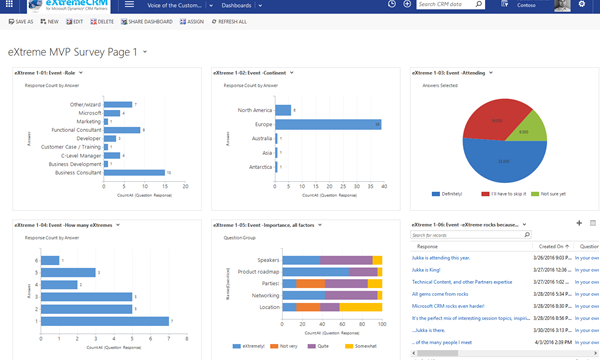Click Delete in the command bar

tap(102, 22)
